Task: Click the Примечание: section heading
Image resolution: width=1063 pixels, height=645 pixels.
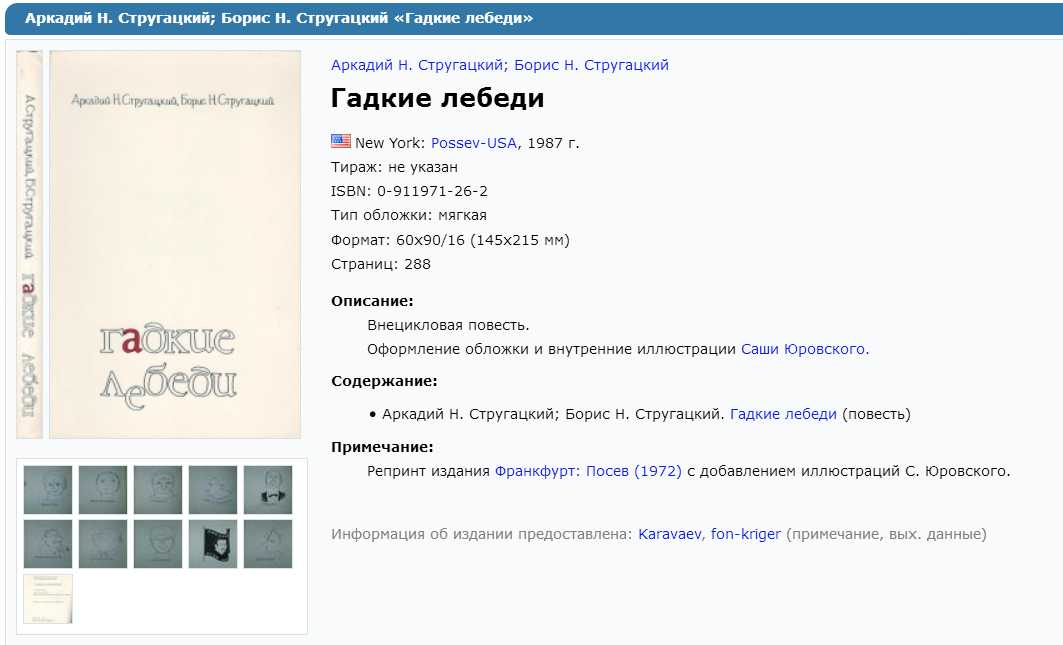Action: click(x=382, y=447)
